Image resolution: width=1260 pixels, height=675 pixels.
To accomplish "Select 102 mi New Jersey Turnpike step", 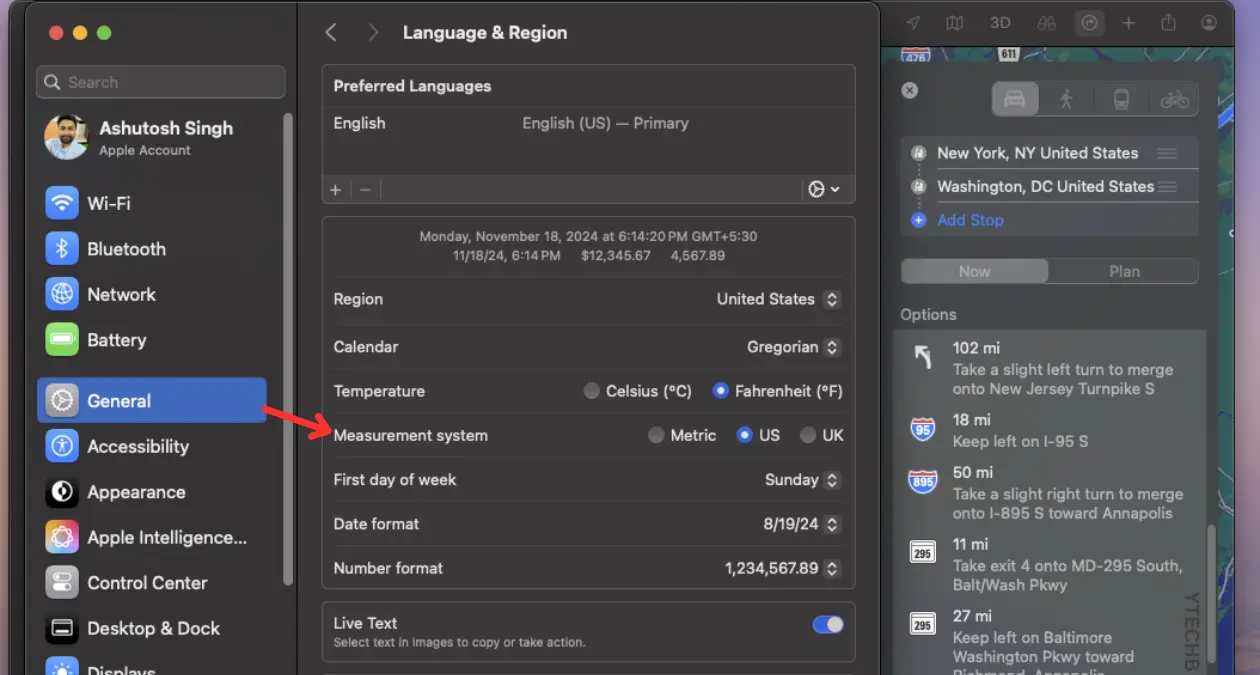I will pos(1050,369).
